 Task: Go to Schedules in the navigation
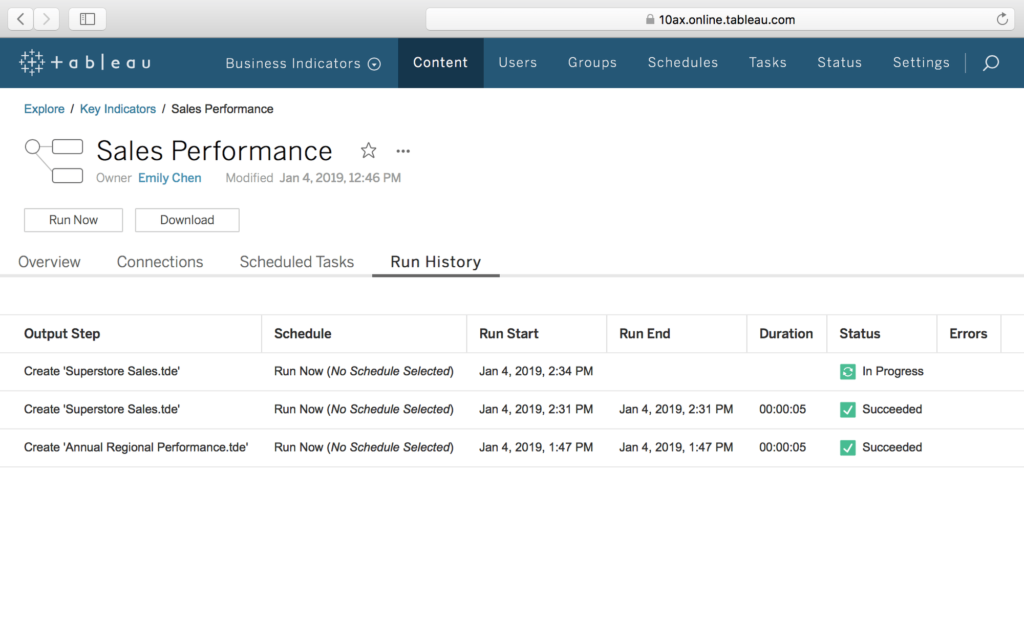682,62
